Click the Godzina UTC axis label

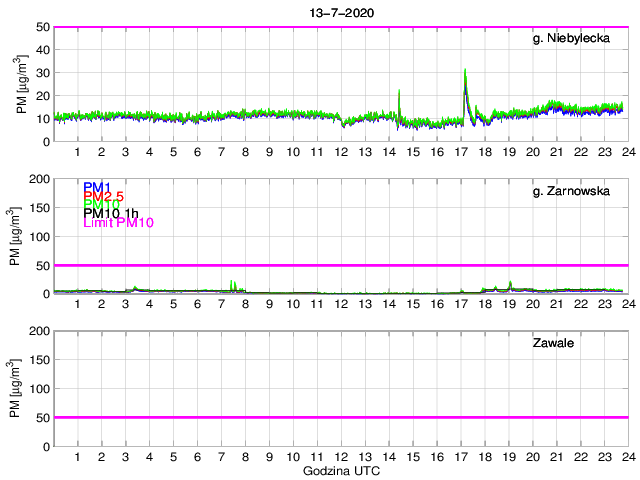click(x=340, y=470)
